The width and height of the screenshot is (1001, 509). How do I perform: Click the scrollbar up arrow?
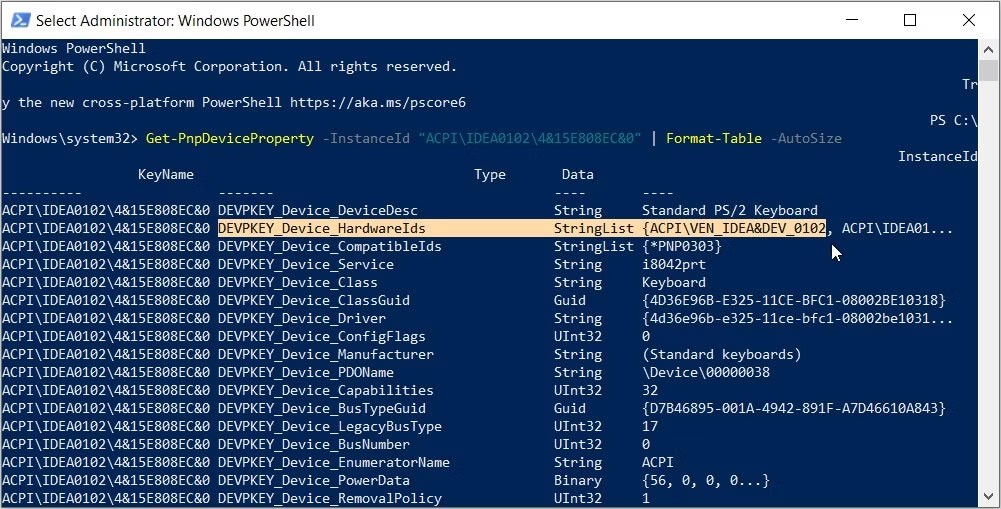coord(989,49)
